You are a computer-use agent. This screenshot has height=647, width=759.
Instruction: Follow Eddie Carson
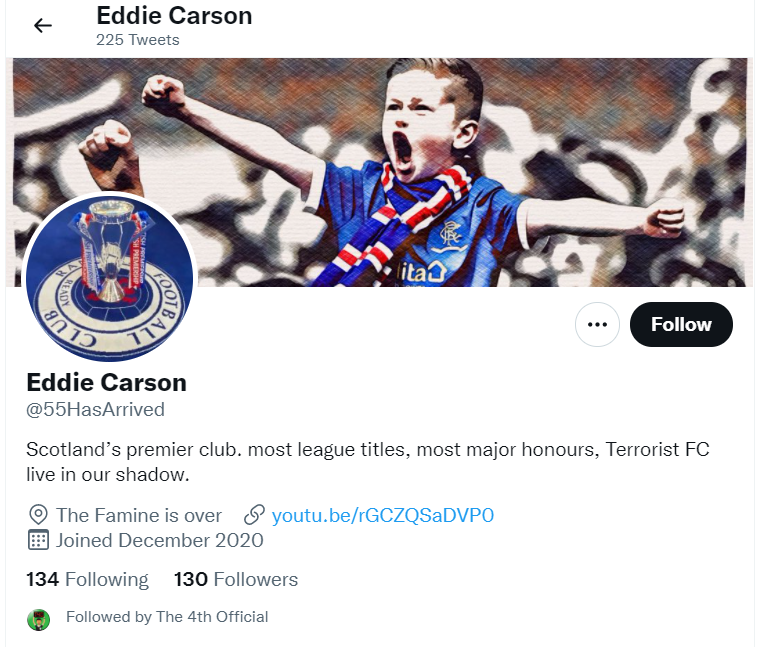coord(681,324)
